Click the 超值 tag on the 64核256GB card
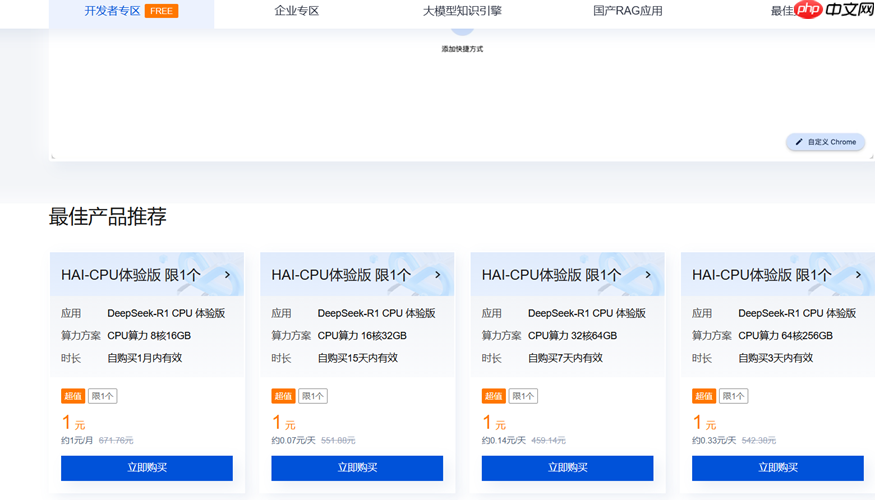The width and height of the screenshot is (875, 500). (x=704, y=396)
